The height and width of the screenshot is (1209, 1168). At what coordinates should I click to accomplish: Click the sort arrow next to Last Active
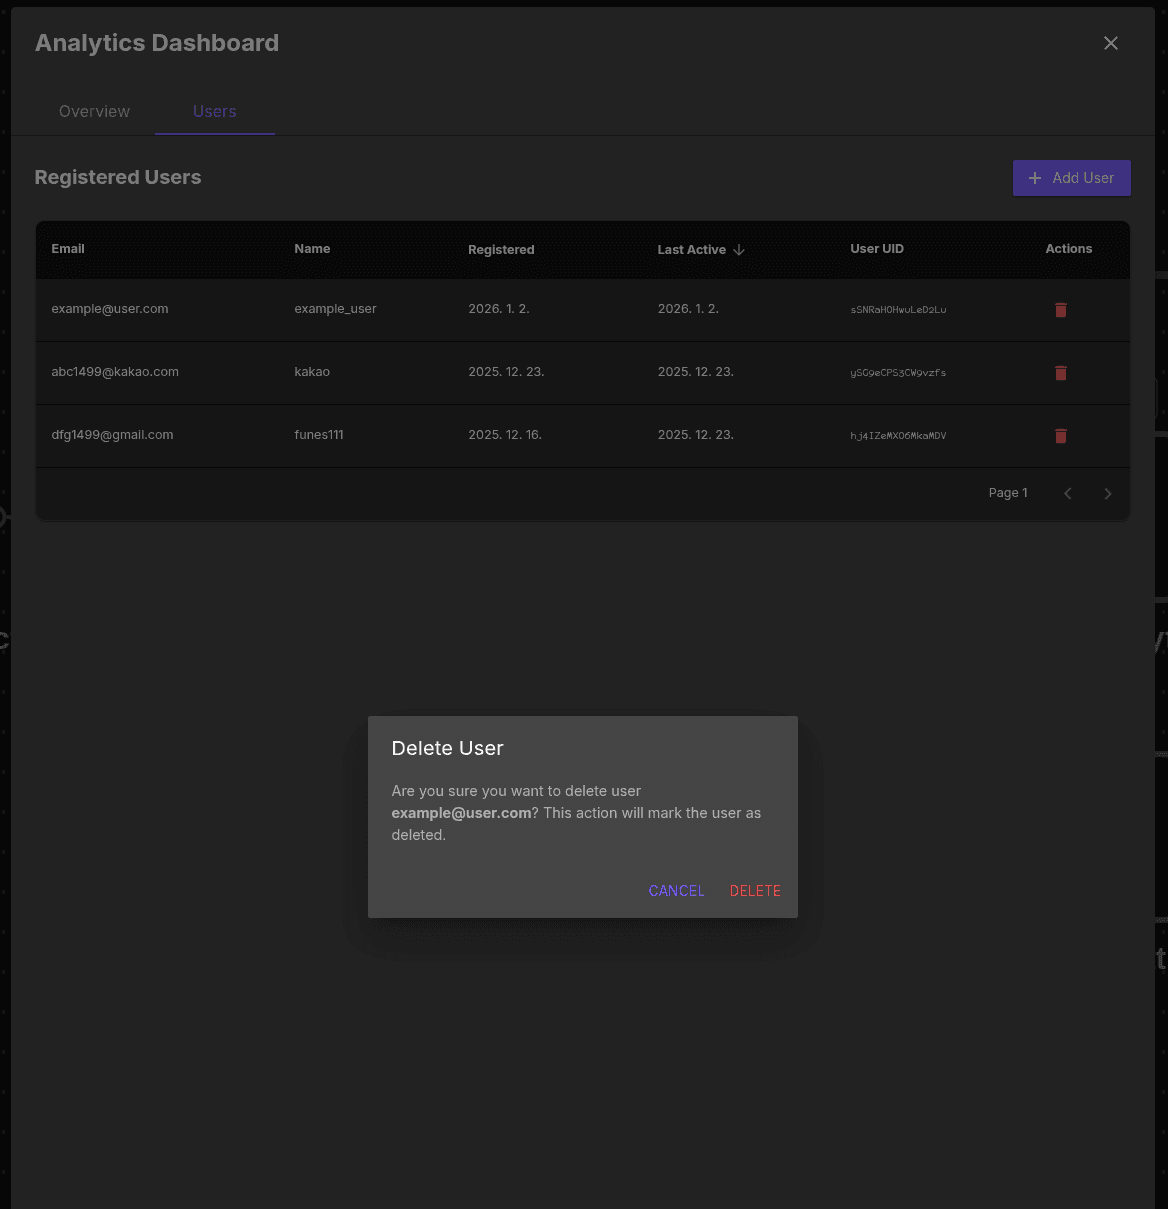click(x=738, y=249)
